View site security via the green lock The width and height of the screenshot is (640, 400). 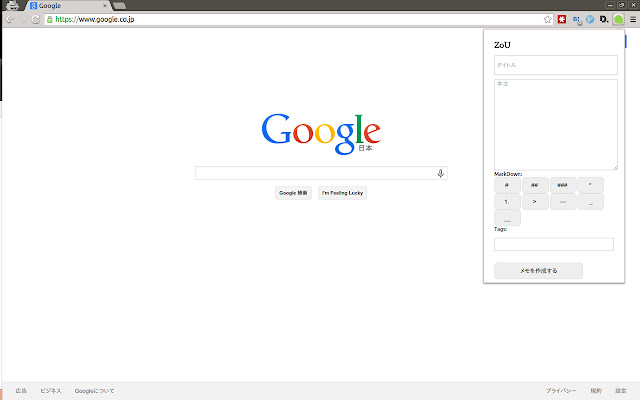(x=49, y=19)
